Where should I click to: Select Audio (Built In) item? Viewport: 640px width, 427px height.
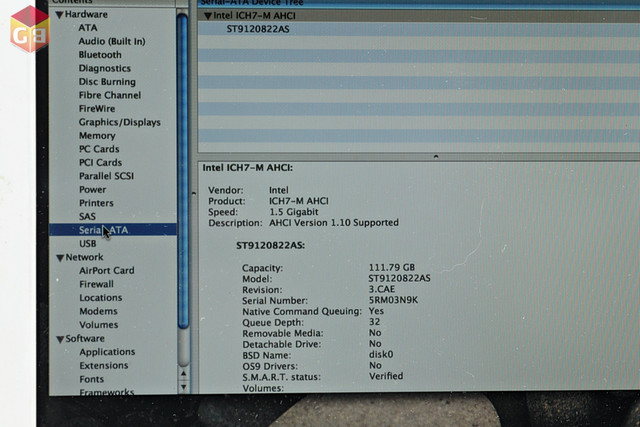[112, 41]
